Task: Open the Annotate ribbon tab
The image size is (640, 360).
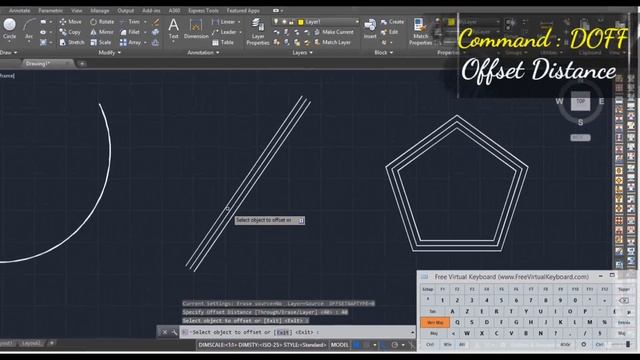Action: click(x=19, y=11)
